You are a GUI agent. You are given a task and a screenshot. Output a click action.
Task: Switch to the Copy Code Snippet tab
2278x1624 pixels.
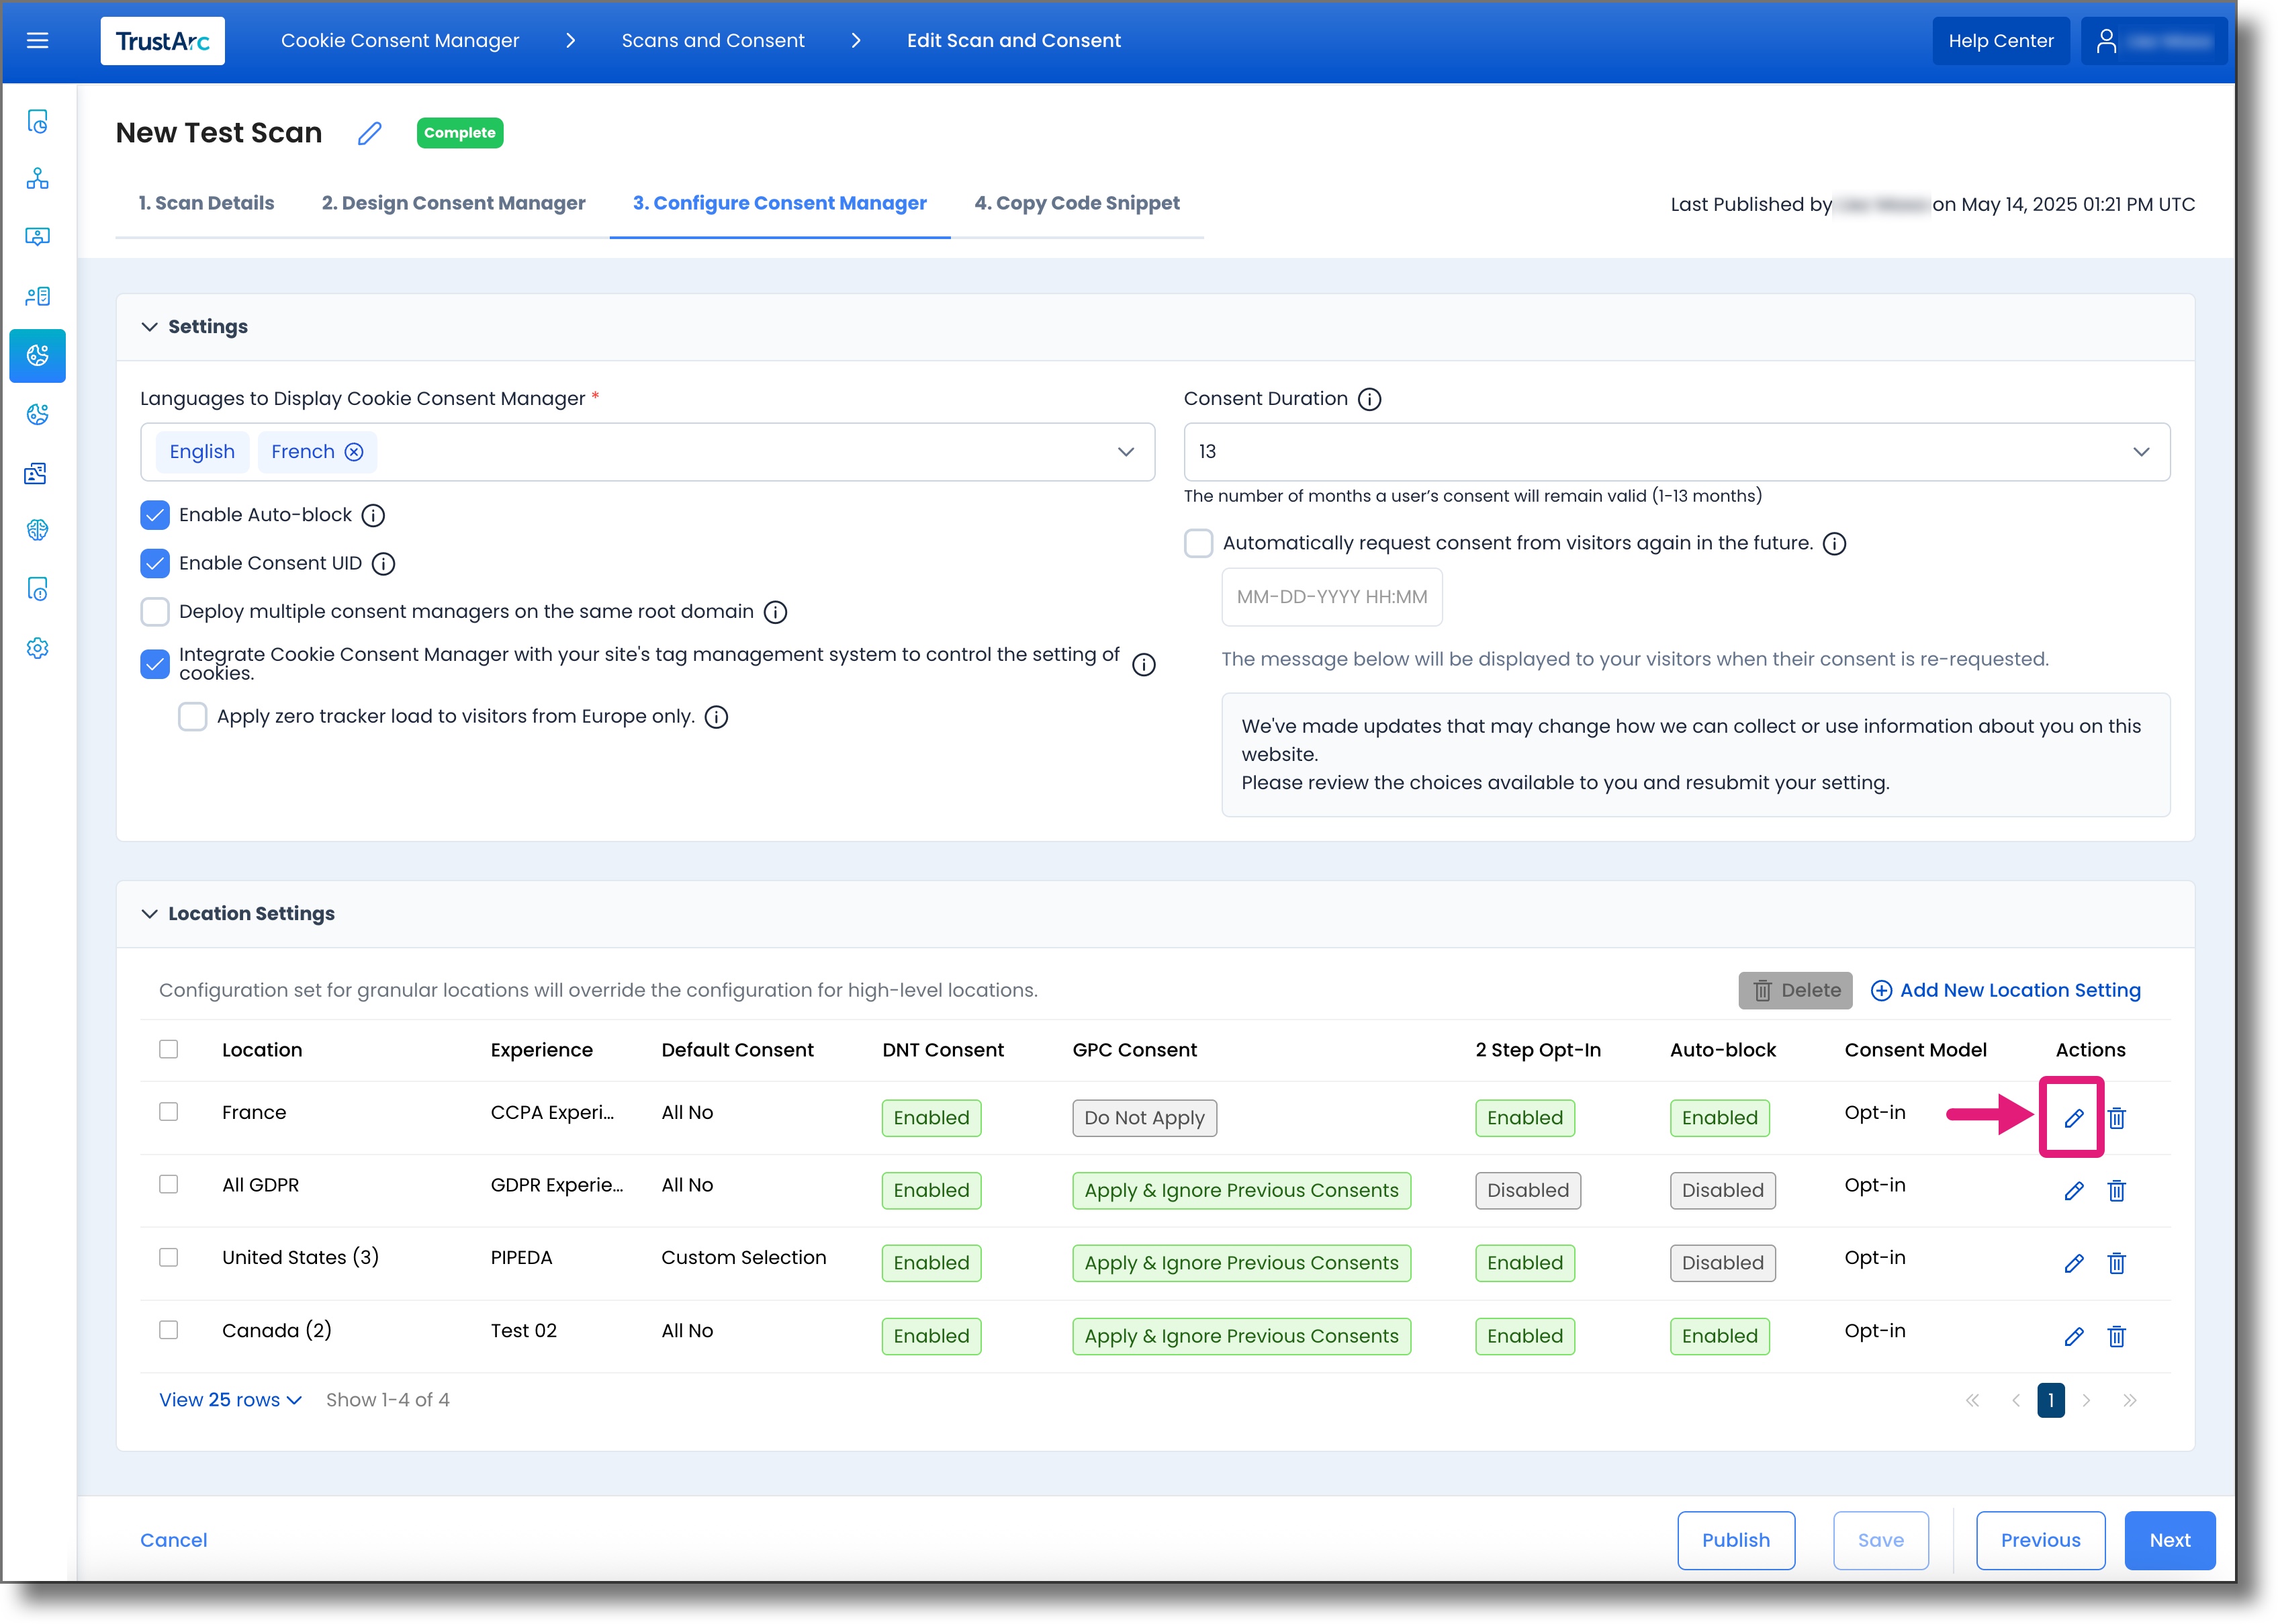(1077, 203)
